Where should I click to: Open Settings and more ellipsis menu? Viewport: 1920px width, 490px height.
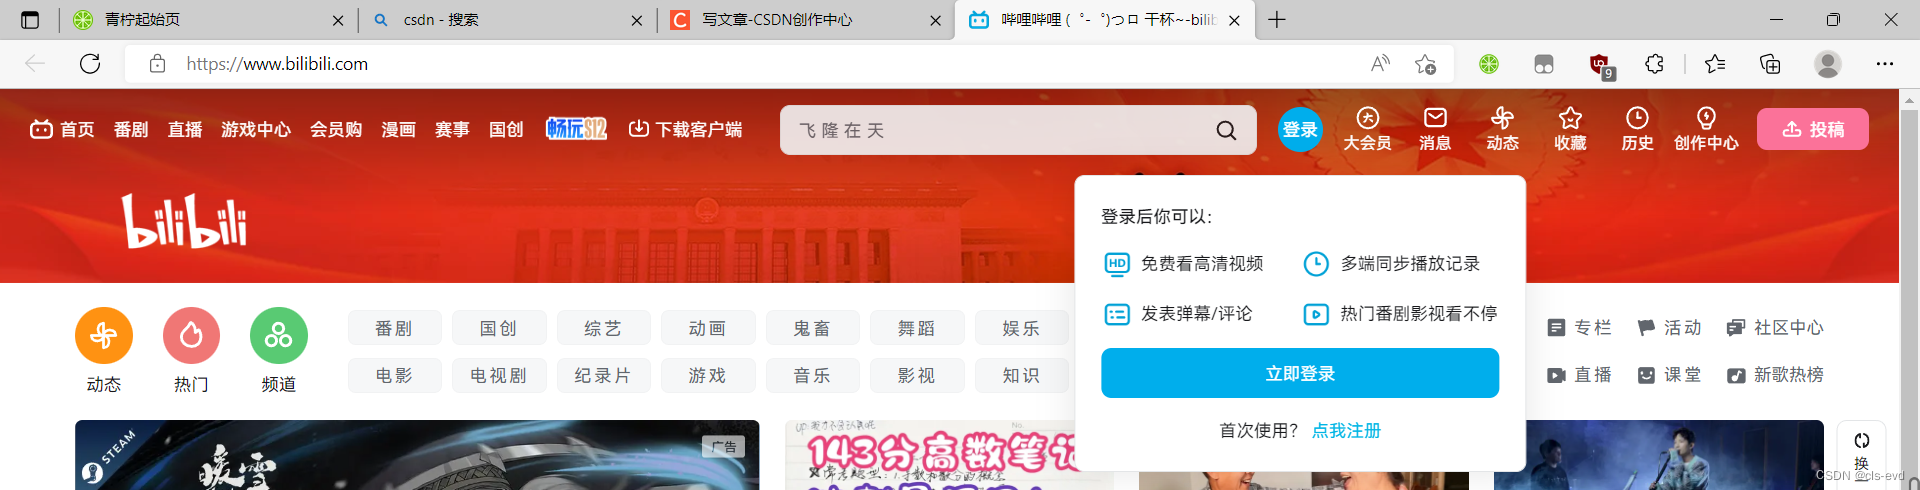1885,64
